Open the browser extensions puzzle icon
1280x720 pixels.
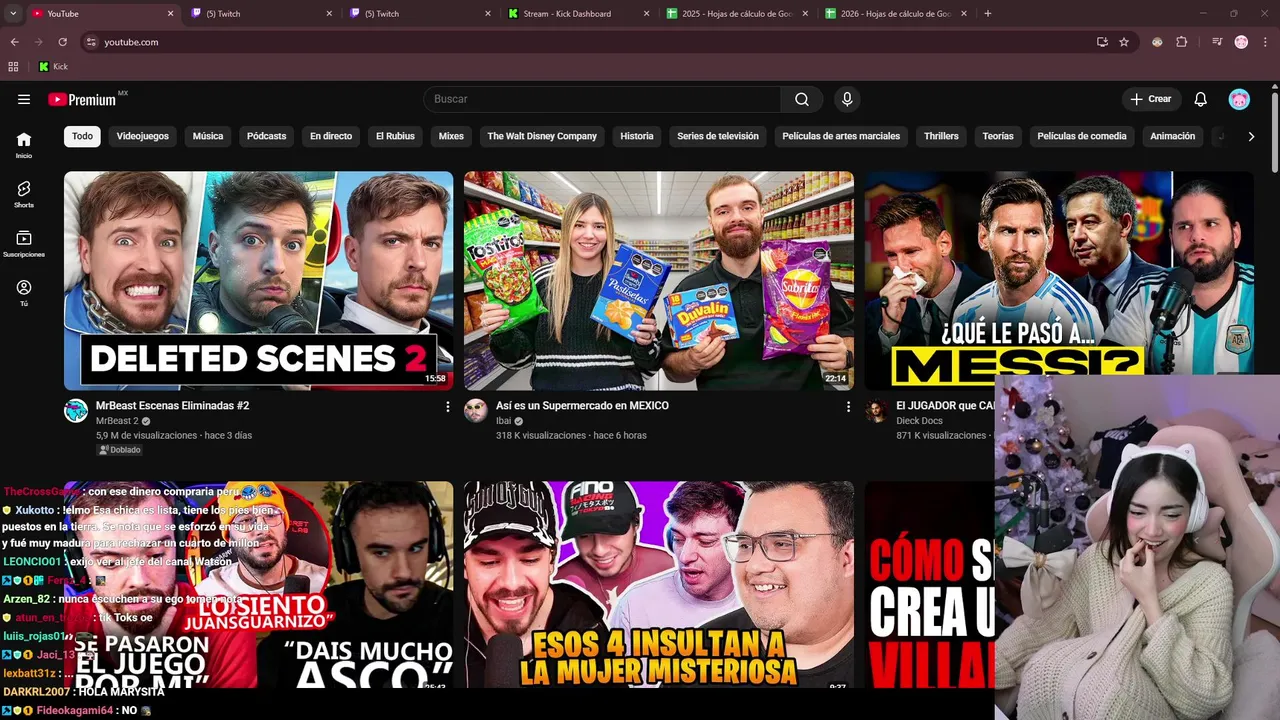[x=1181, y=42]
